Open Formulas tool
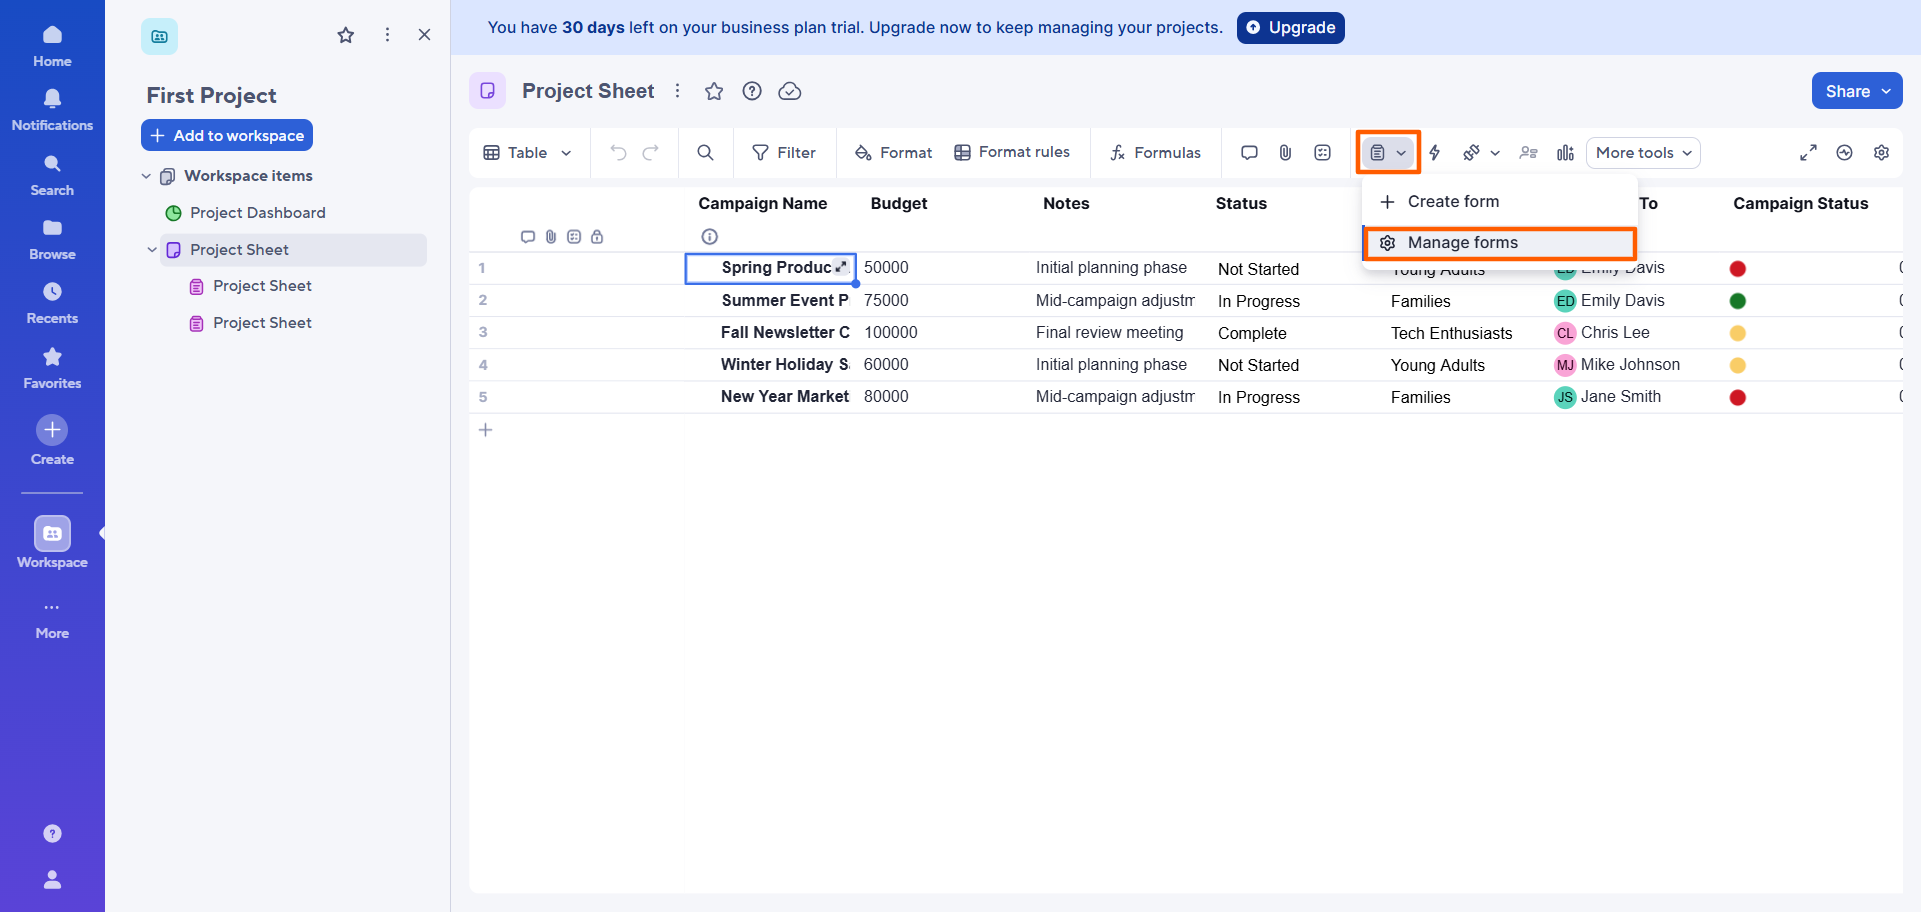Viewport: 1921px width, 912px height. point(1155,153)
